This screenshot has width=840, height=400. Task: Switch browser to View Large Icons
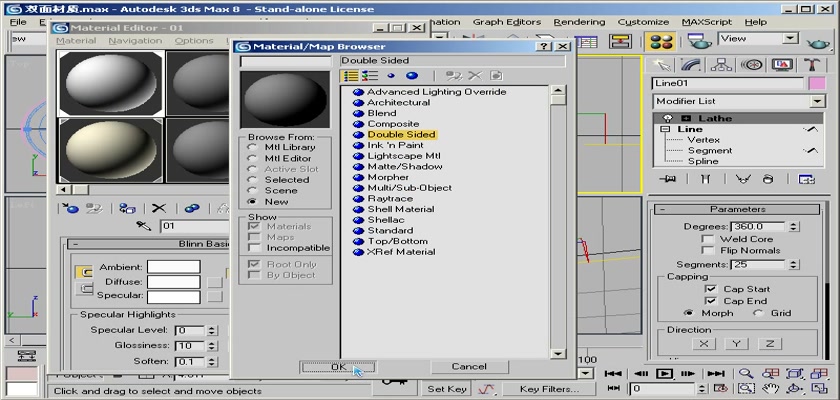pos(412,76)
